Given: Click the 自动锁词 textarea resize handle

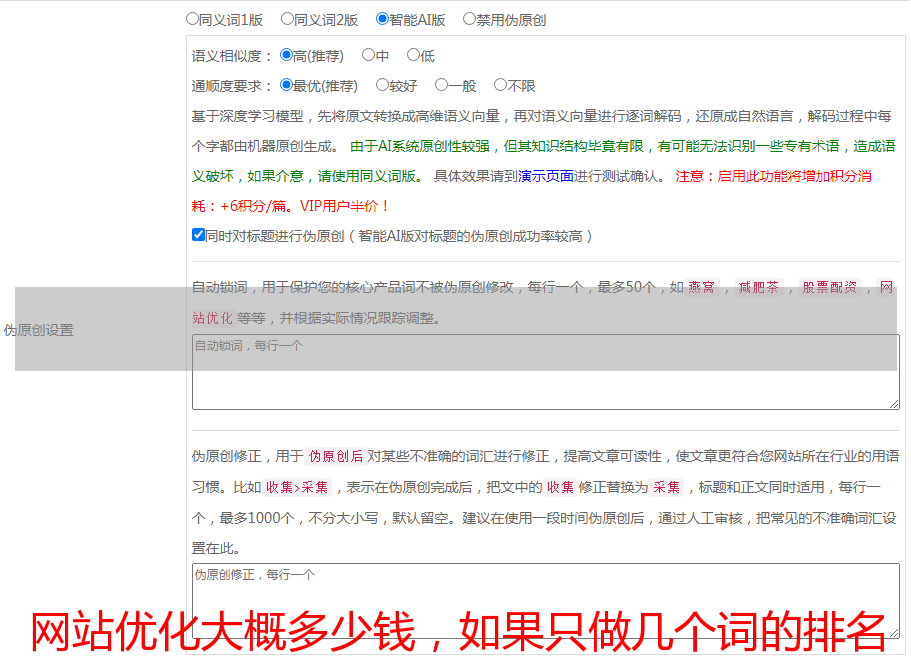Looking at the screenshot, I should click(894, 404).
